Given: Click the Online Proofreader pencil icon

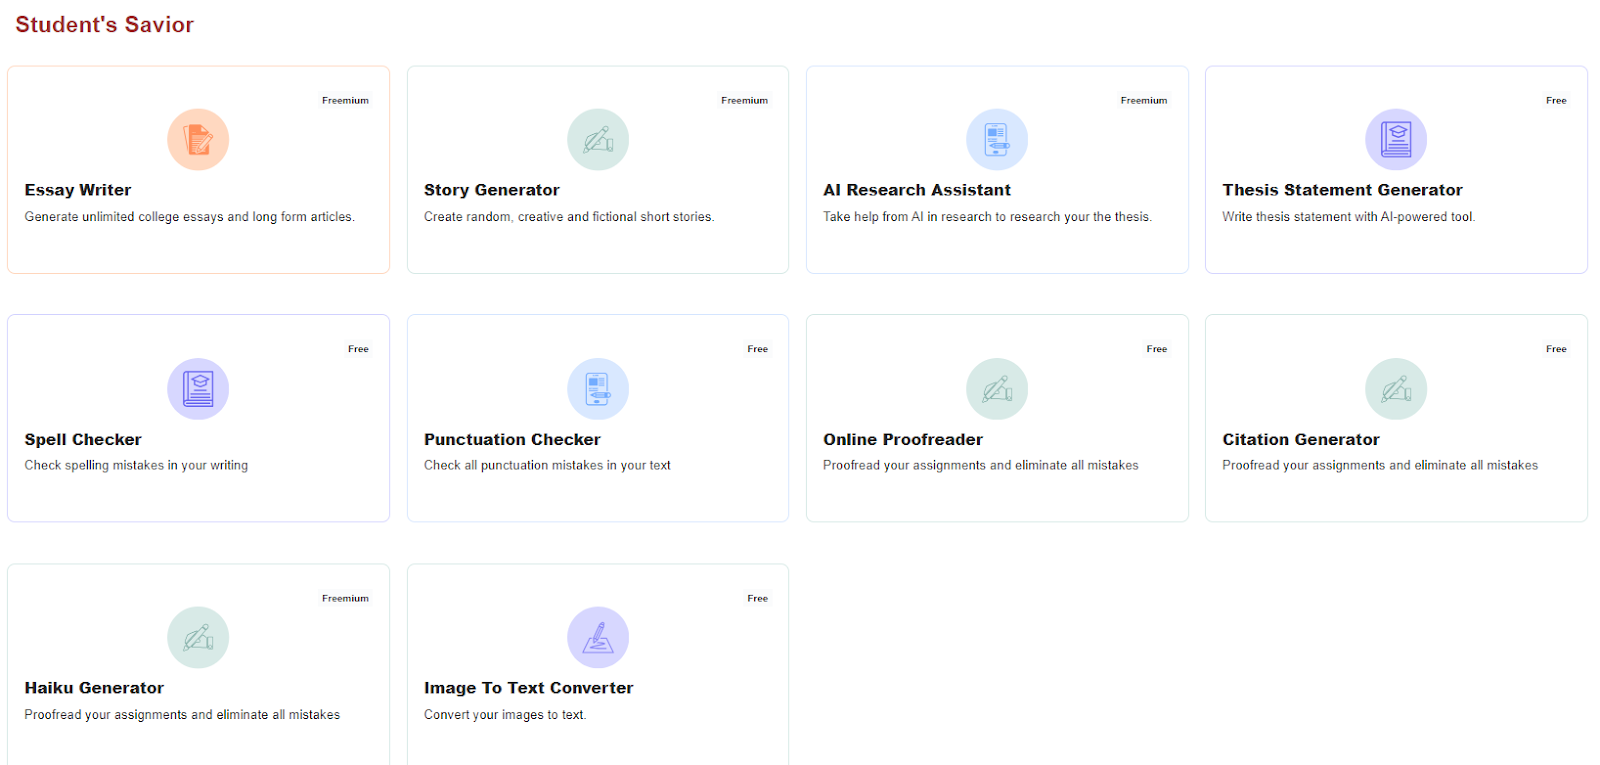Looking at the screenshot, I should point(997,388).
